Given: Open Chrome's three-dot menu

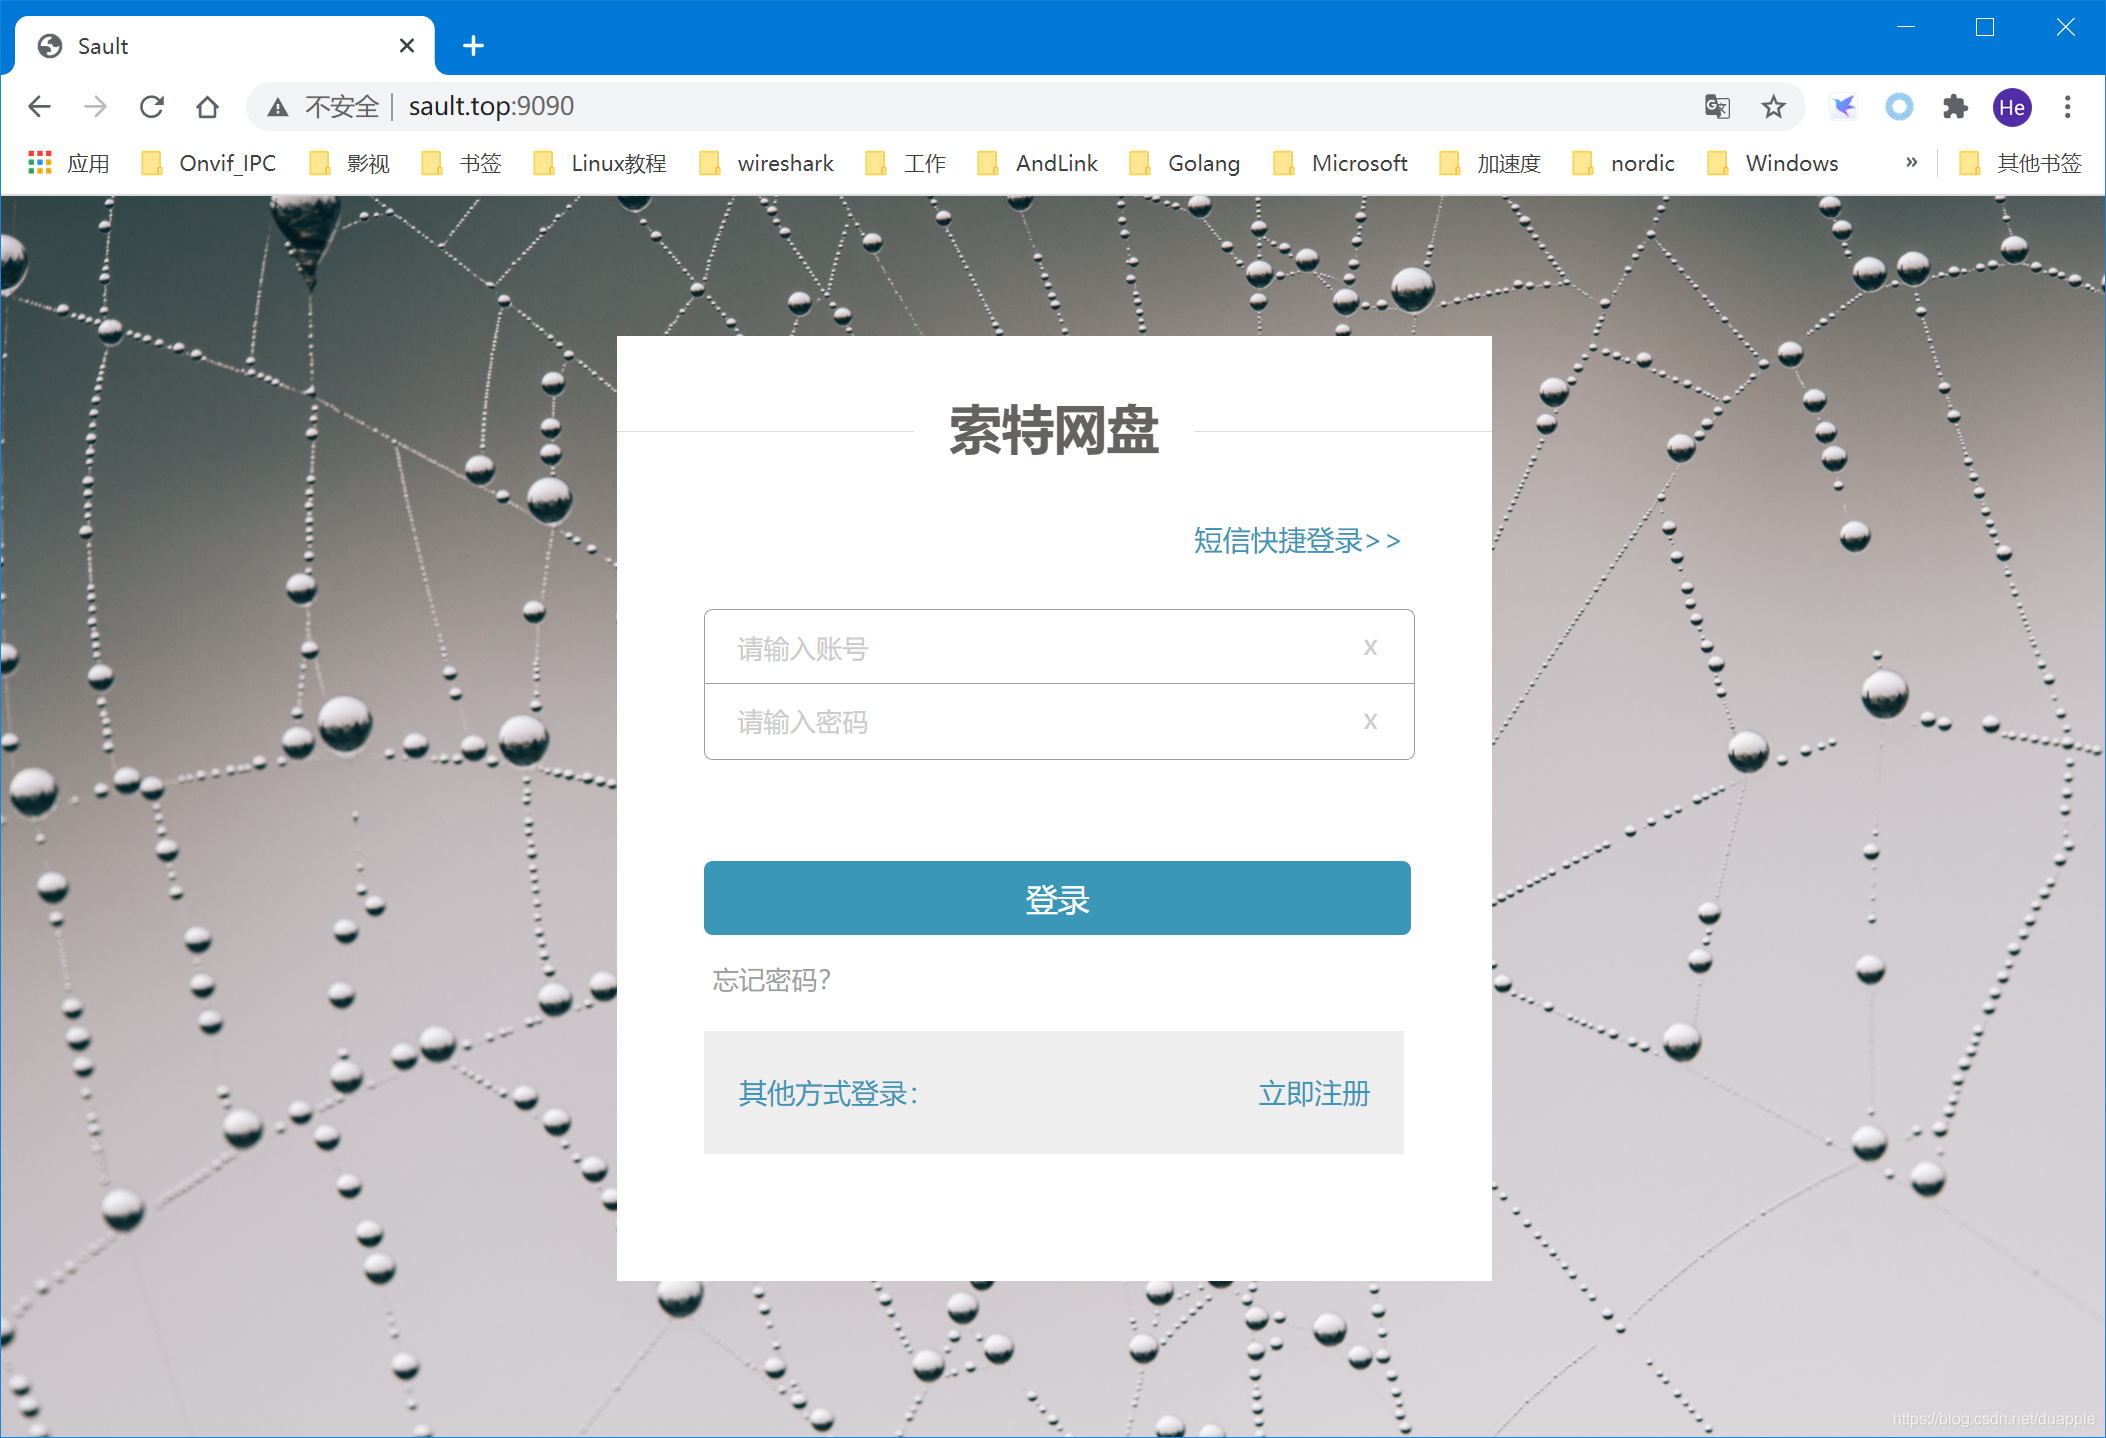Looking at the screenshot, I should tap(2067, 106).
